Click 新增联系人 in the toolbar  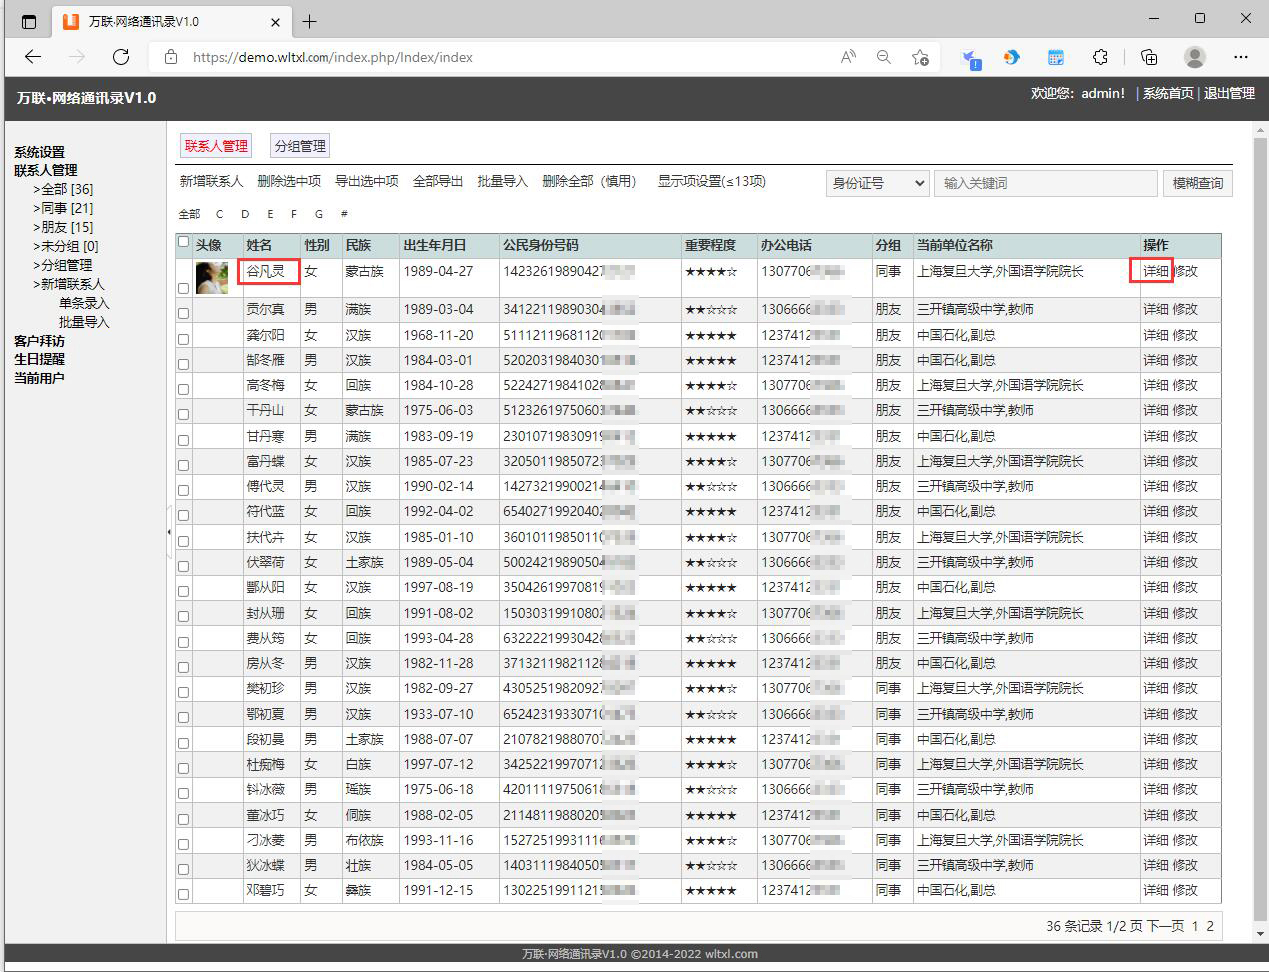point(211,182)
